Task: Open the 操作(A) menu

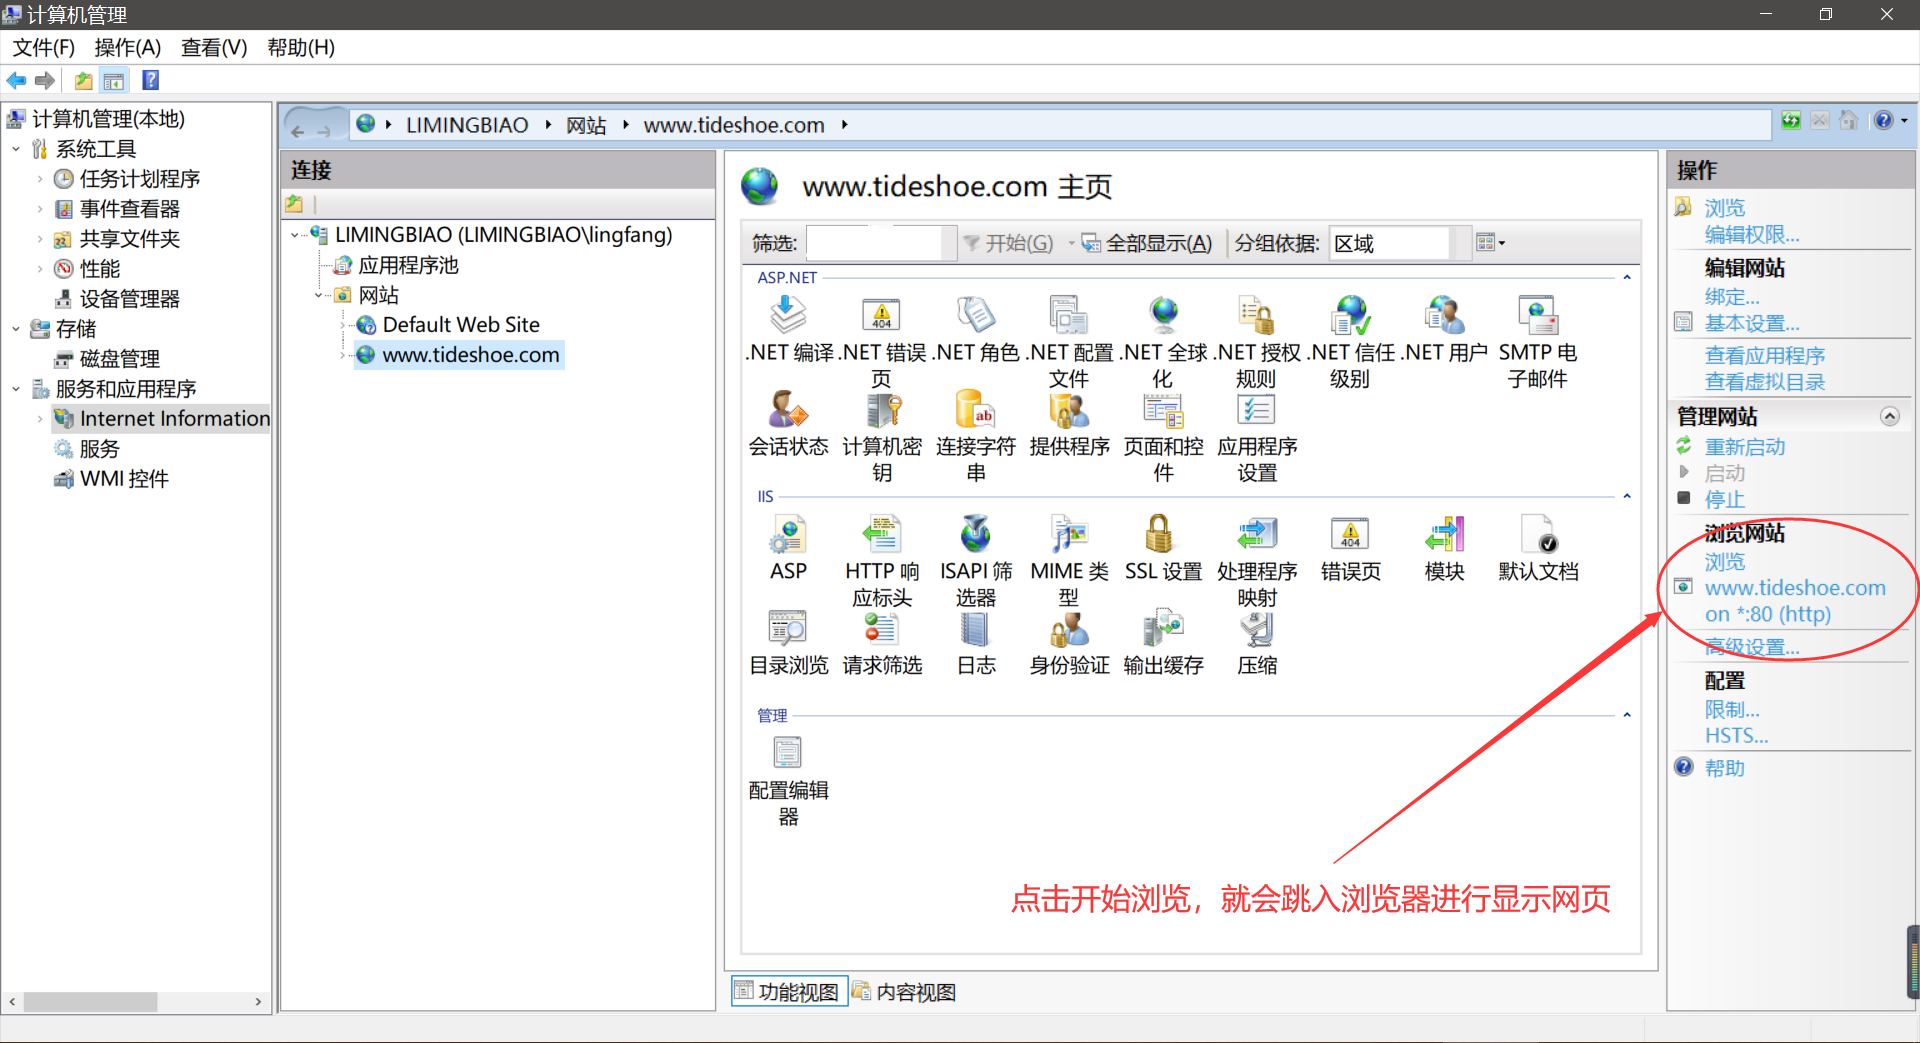Action: (127, 47)
